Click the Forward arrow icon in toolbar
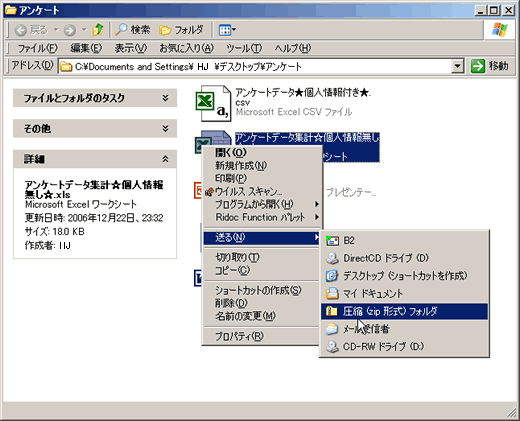This screenshot has width=520, height=421. [70, 30]
